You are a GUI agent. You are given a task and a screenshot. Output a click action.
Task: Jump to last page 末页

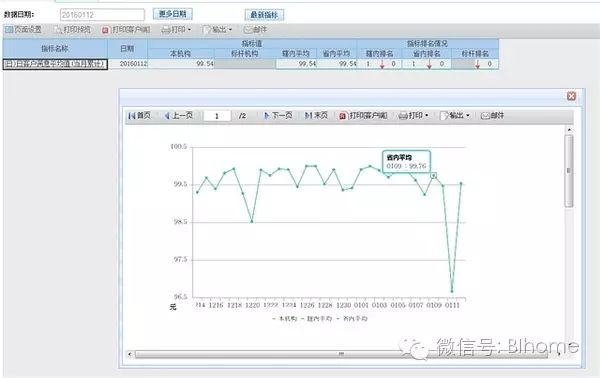(316, 116)
